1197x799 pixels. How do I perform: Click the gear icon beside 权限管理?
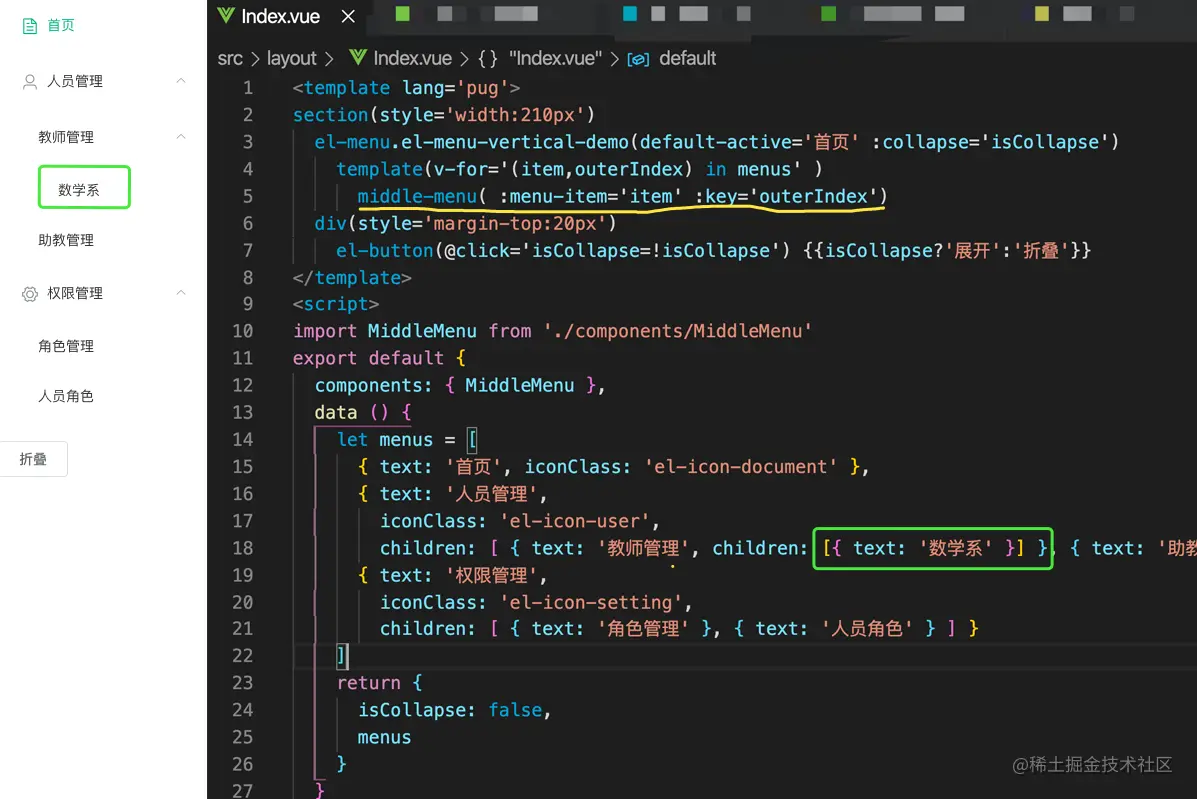pyautogui.click(x=30, y=294)
